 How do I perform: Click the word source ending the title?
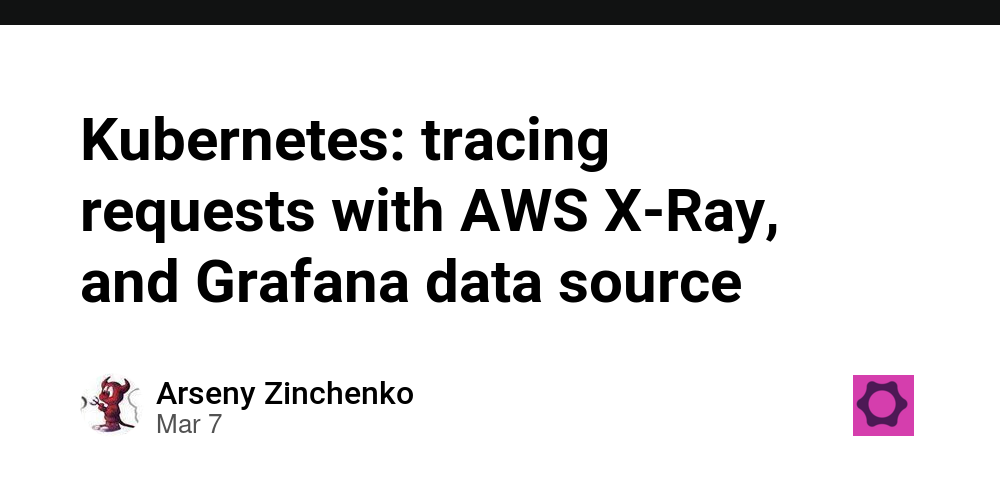650,286
